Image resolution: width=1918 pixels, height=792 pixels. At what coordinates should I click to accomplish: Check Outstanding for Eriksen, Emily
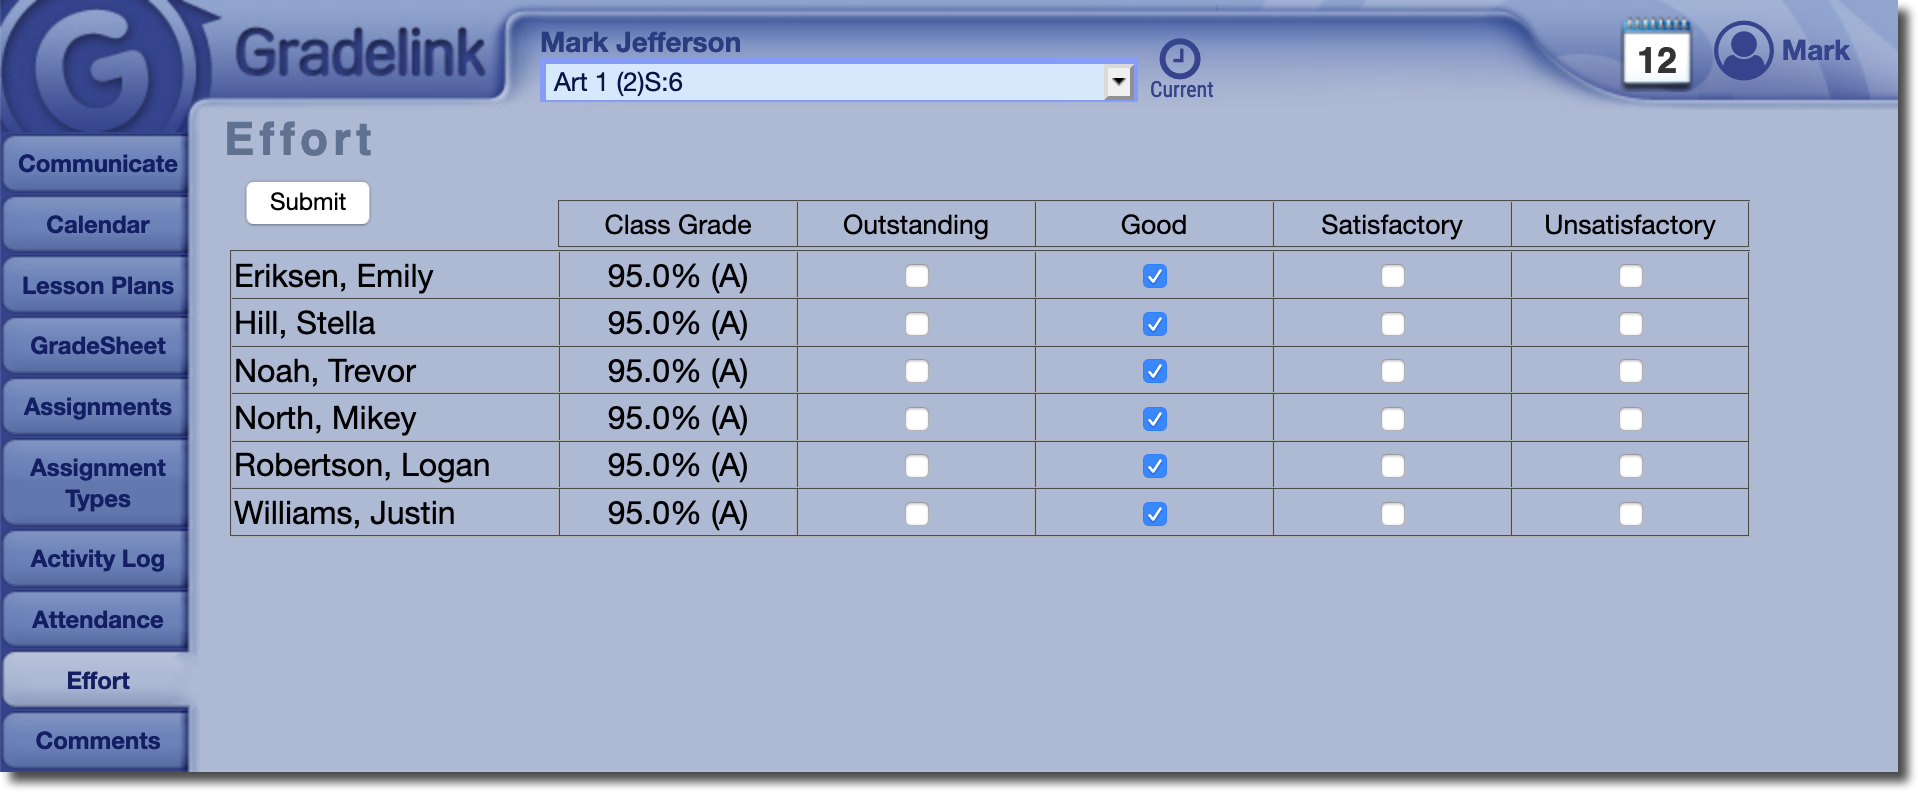coord(916,276)
